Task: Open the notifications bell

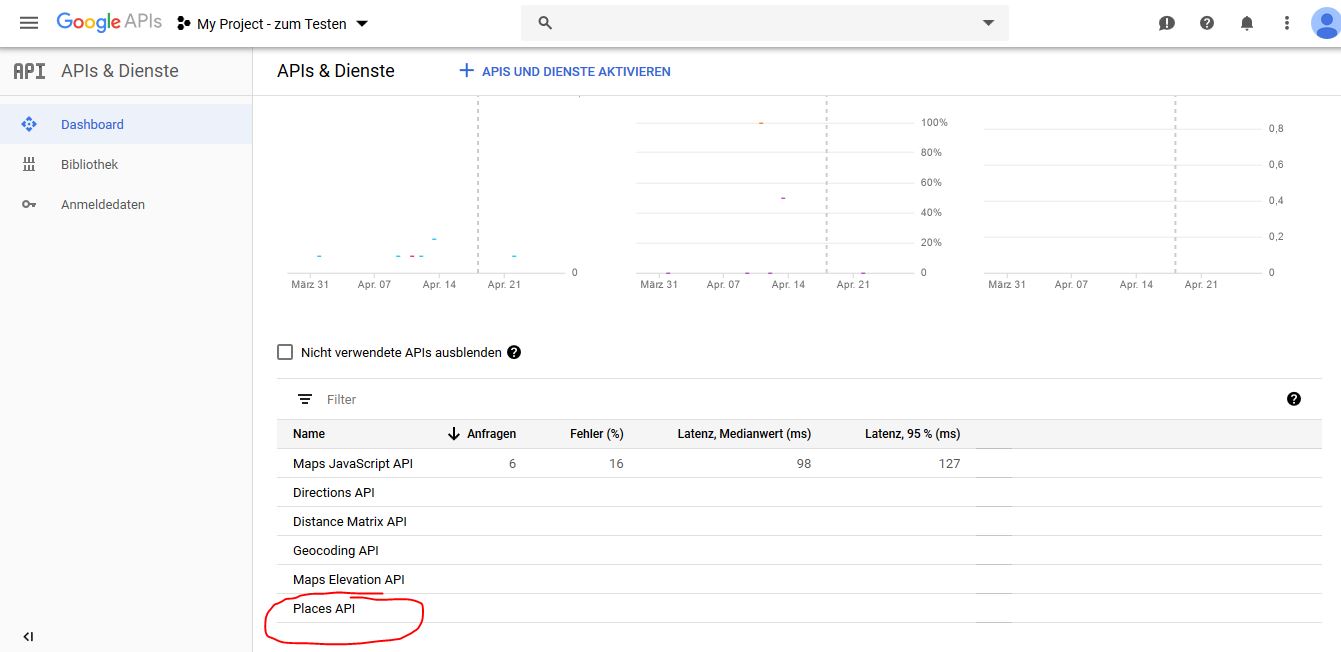Action: (x=1247, y=23)
